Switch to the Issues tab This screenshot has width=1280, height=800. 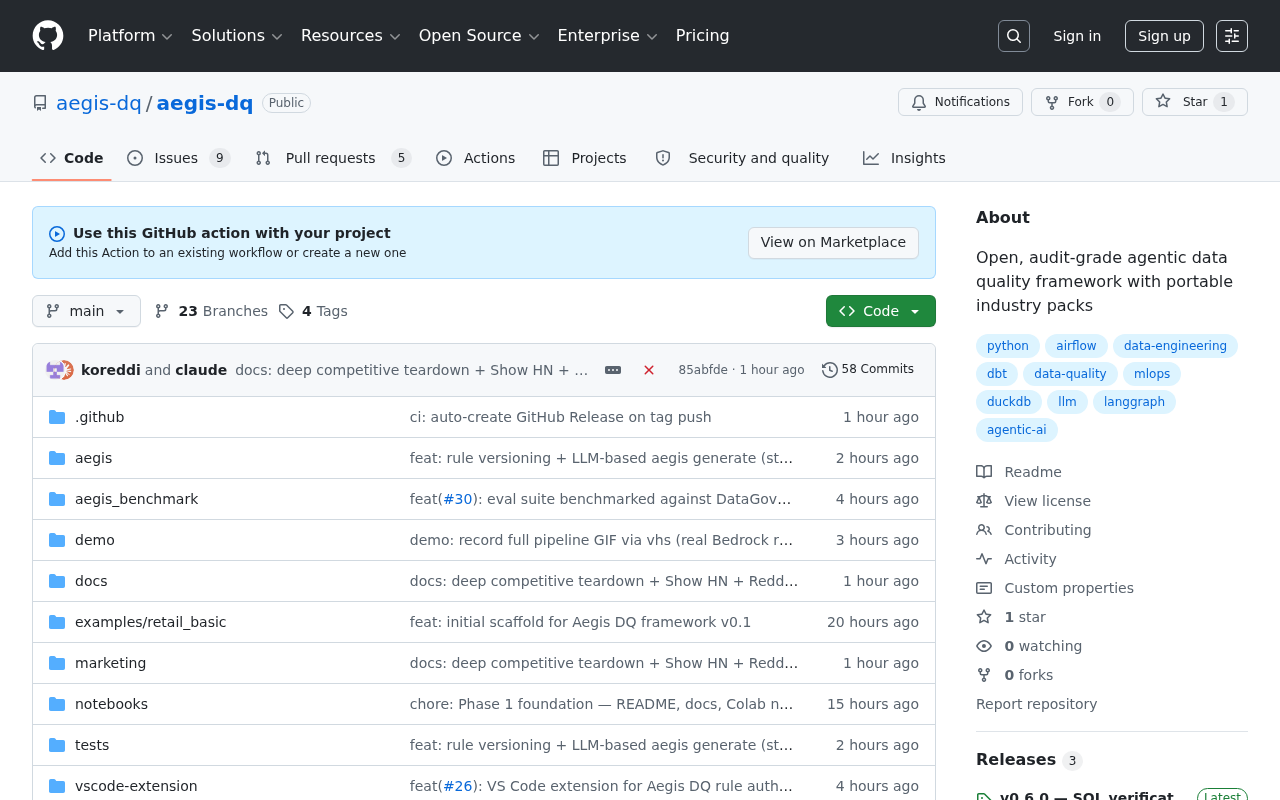click(x=179, y=158)
